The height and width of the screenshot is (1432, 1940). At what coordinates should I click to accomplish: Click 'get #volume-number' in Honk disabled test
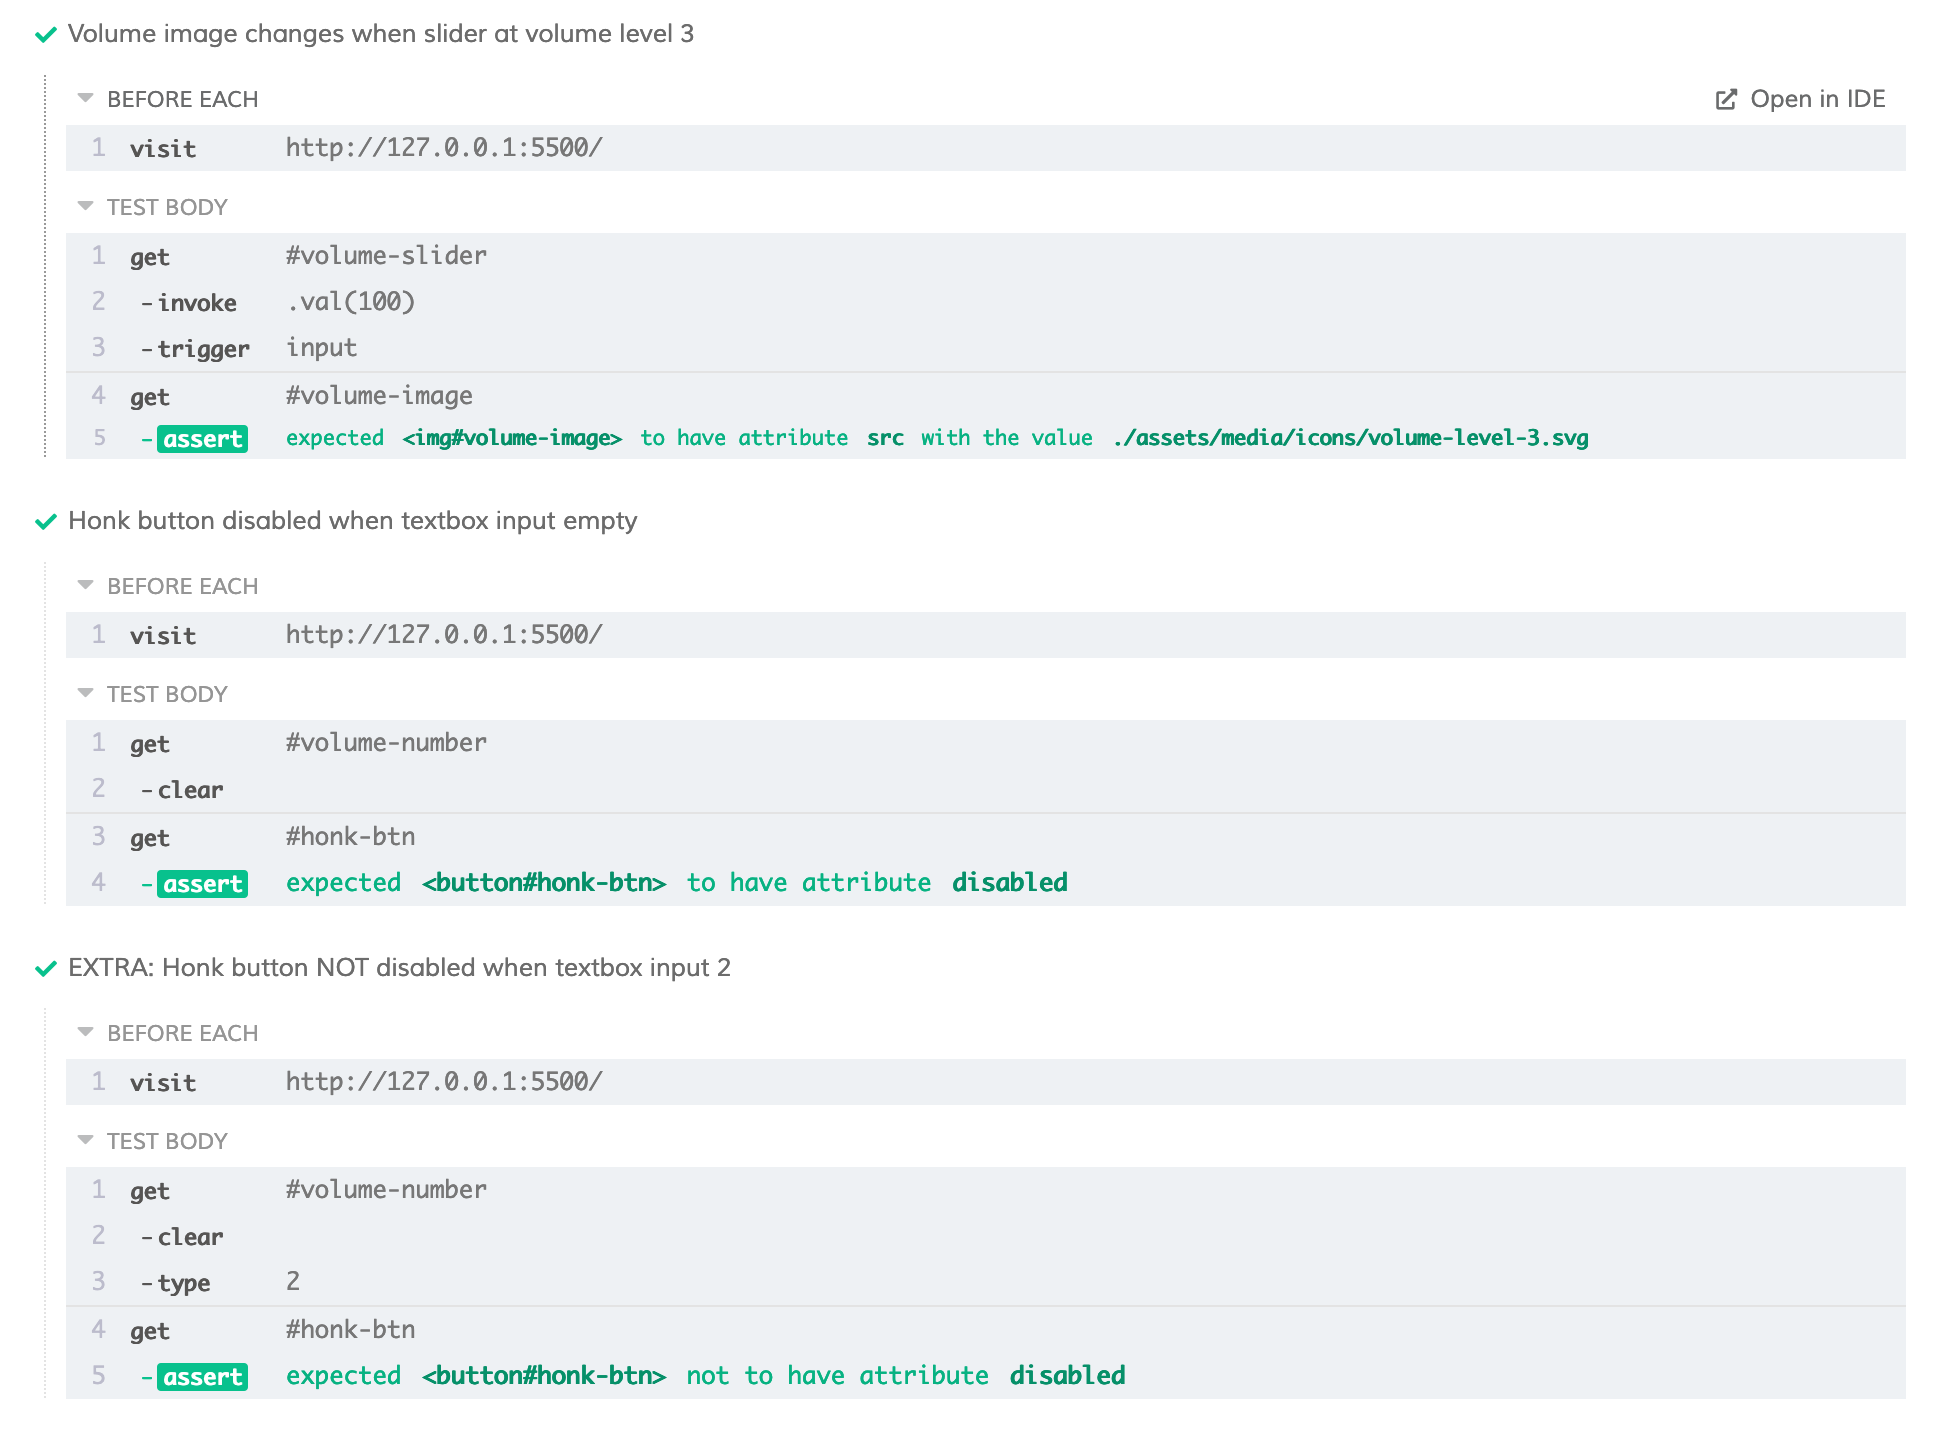coord(986,743)
